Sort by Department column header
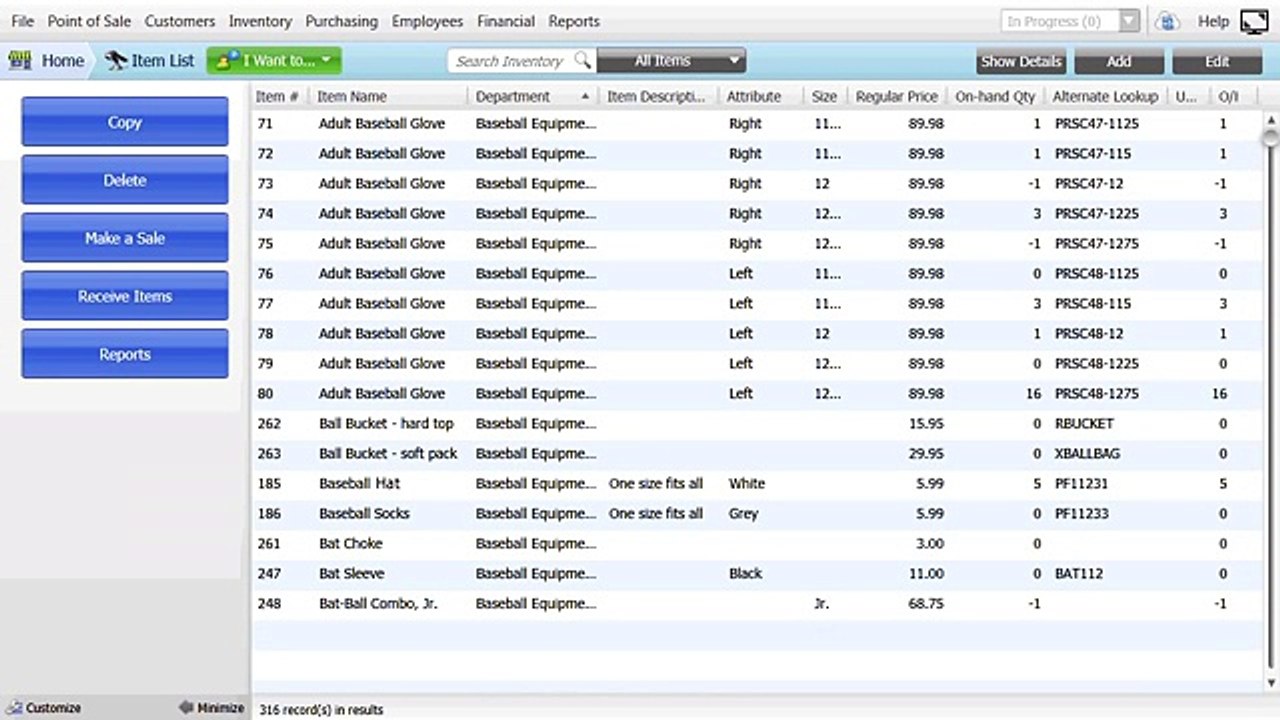Image resolution: width=1280 pixels, height=720 pixels. [532, 97]
